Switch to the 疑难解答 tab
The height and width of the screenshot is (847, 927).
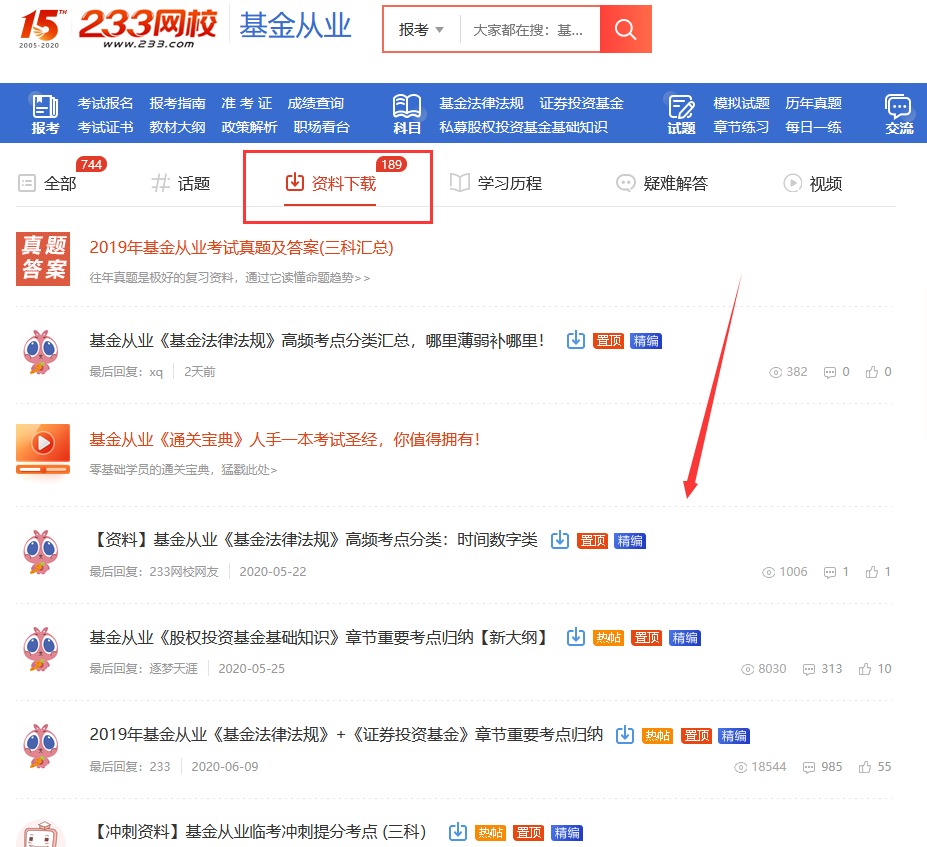click(x=676, y=184)
